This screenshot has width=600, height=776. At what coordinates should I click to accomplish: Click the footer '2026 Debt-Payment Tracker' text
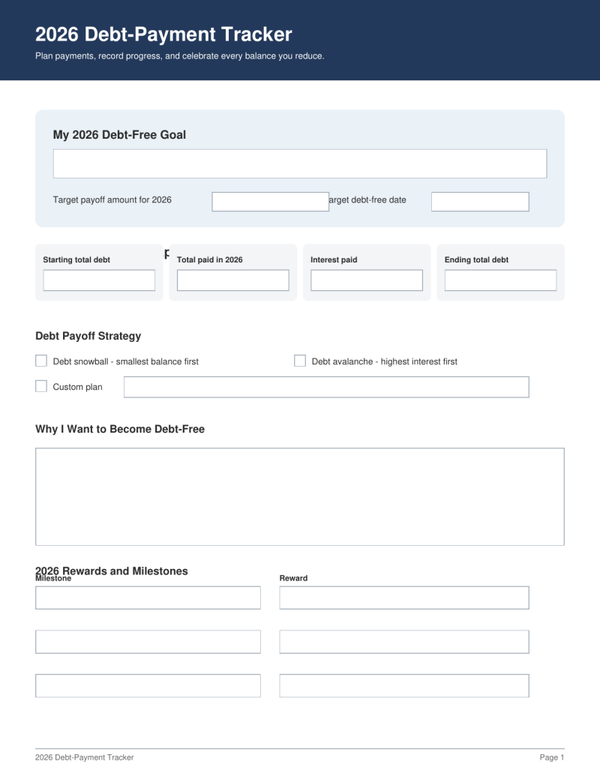tap(84, 757)
